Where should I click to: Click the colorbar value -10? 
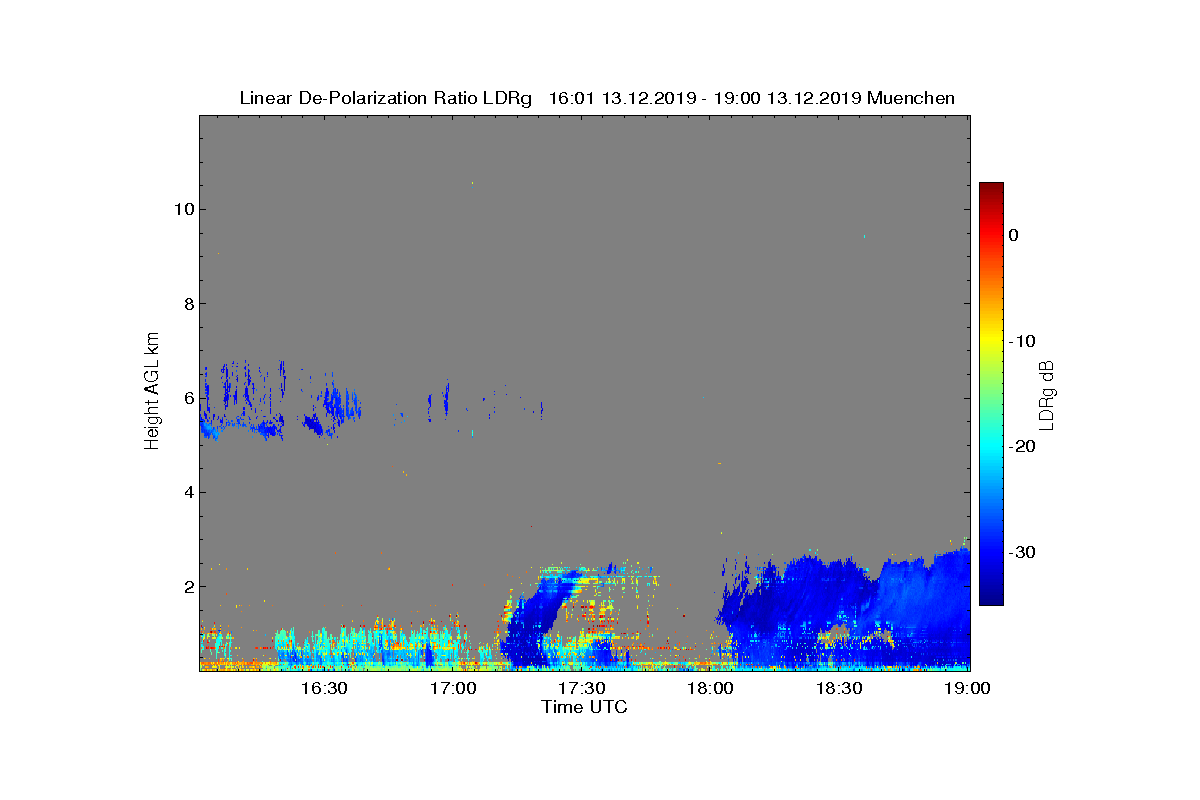point(1021,341)
